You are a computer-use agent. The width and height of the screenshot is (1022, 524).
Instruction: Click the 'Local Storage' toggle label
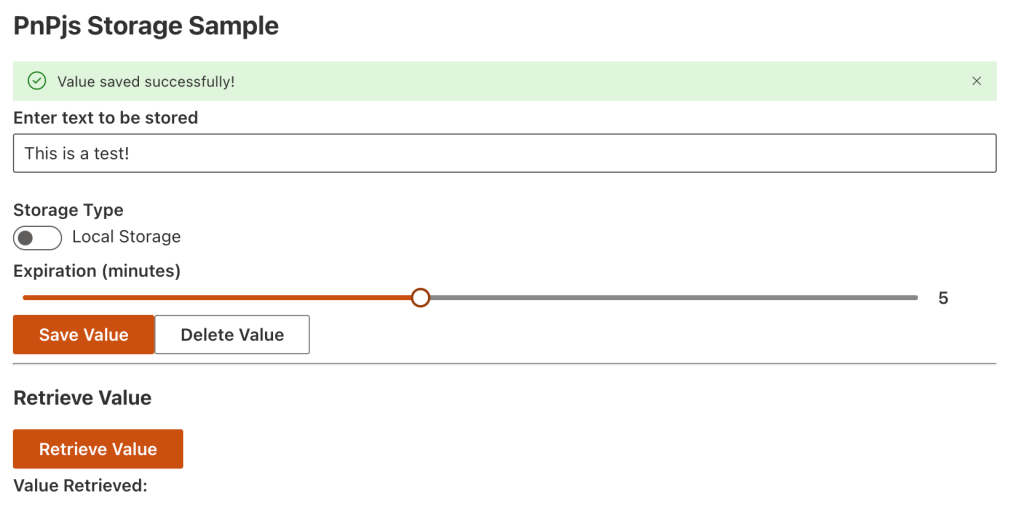[x=126, y=237]
